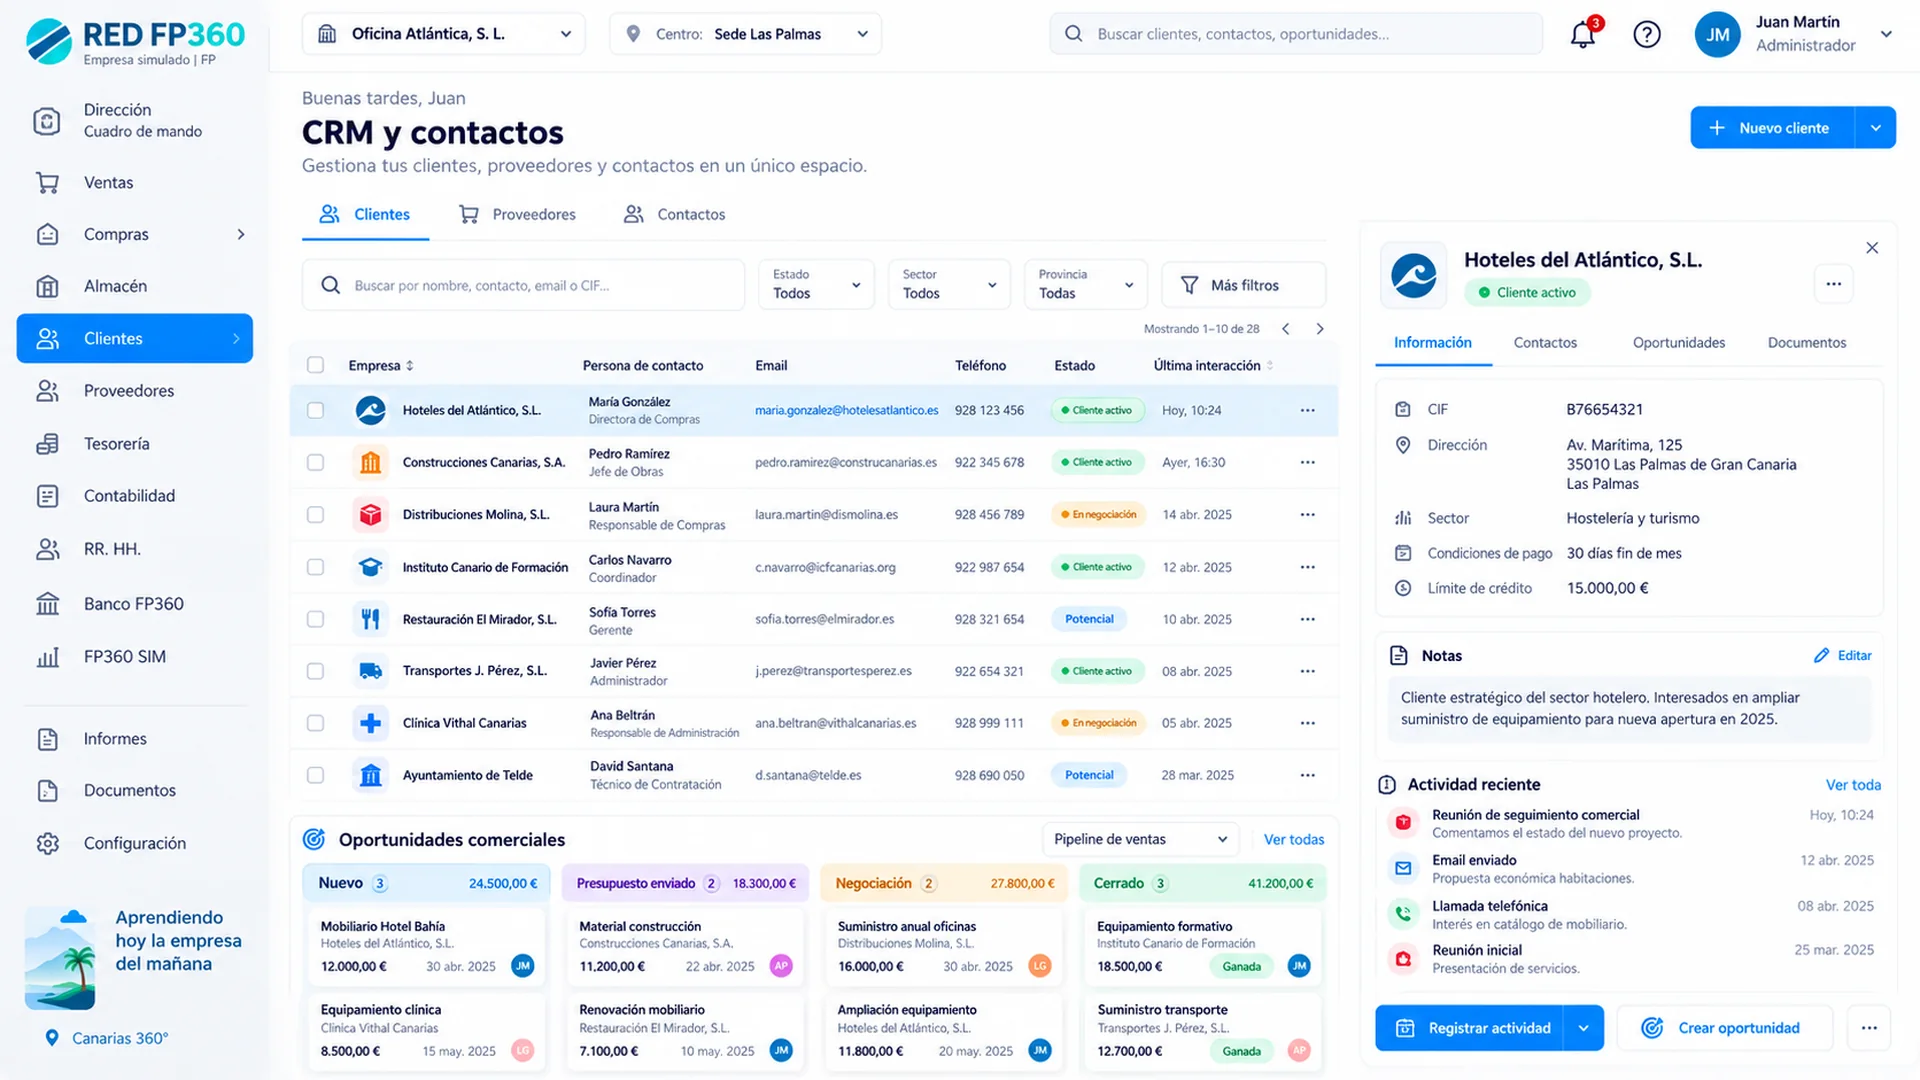Select all clients with header checkbox
The height and width of the screenshot is (1080, 1920).
point(315,365)
